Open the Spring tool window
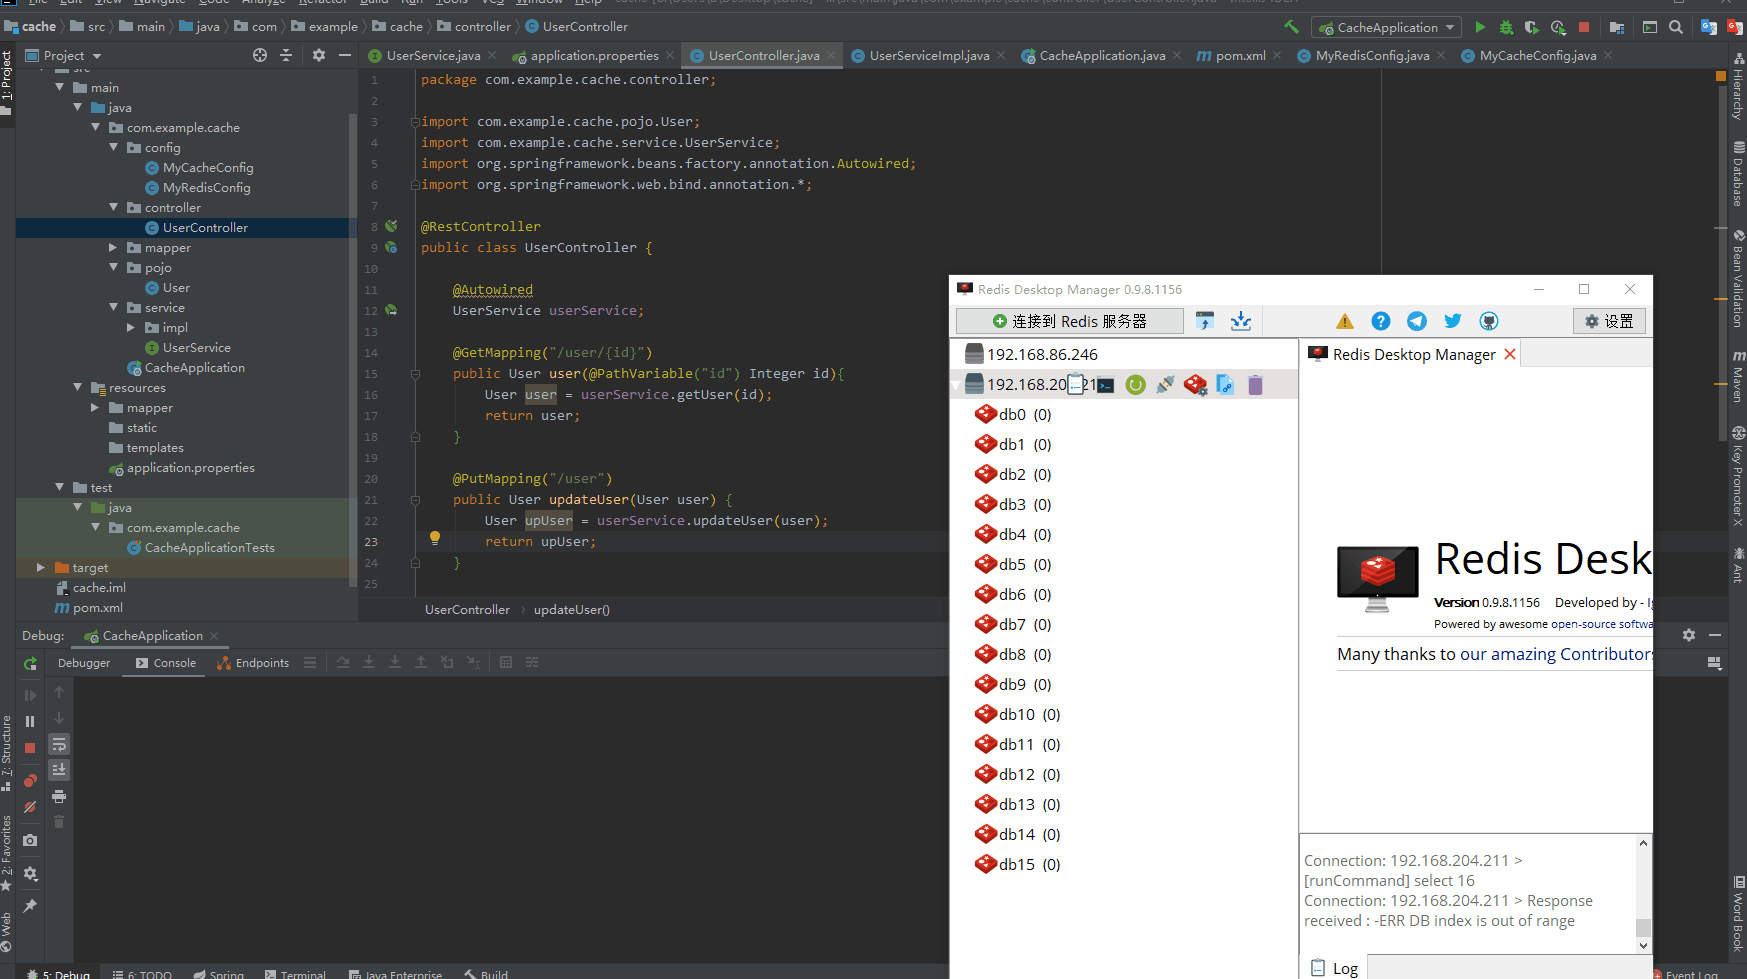 pyautogui.click(x=219, y=974)
